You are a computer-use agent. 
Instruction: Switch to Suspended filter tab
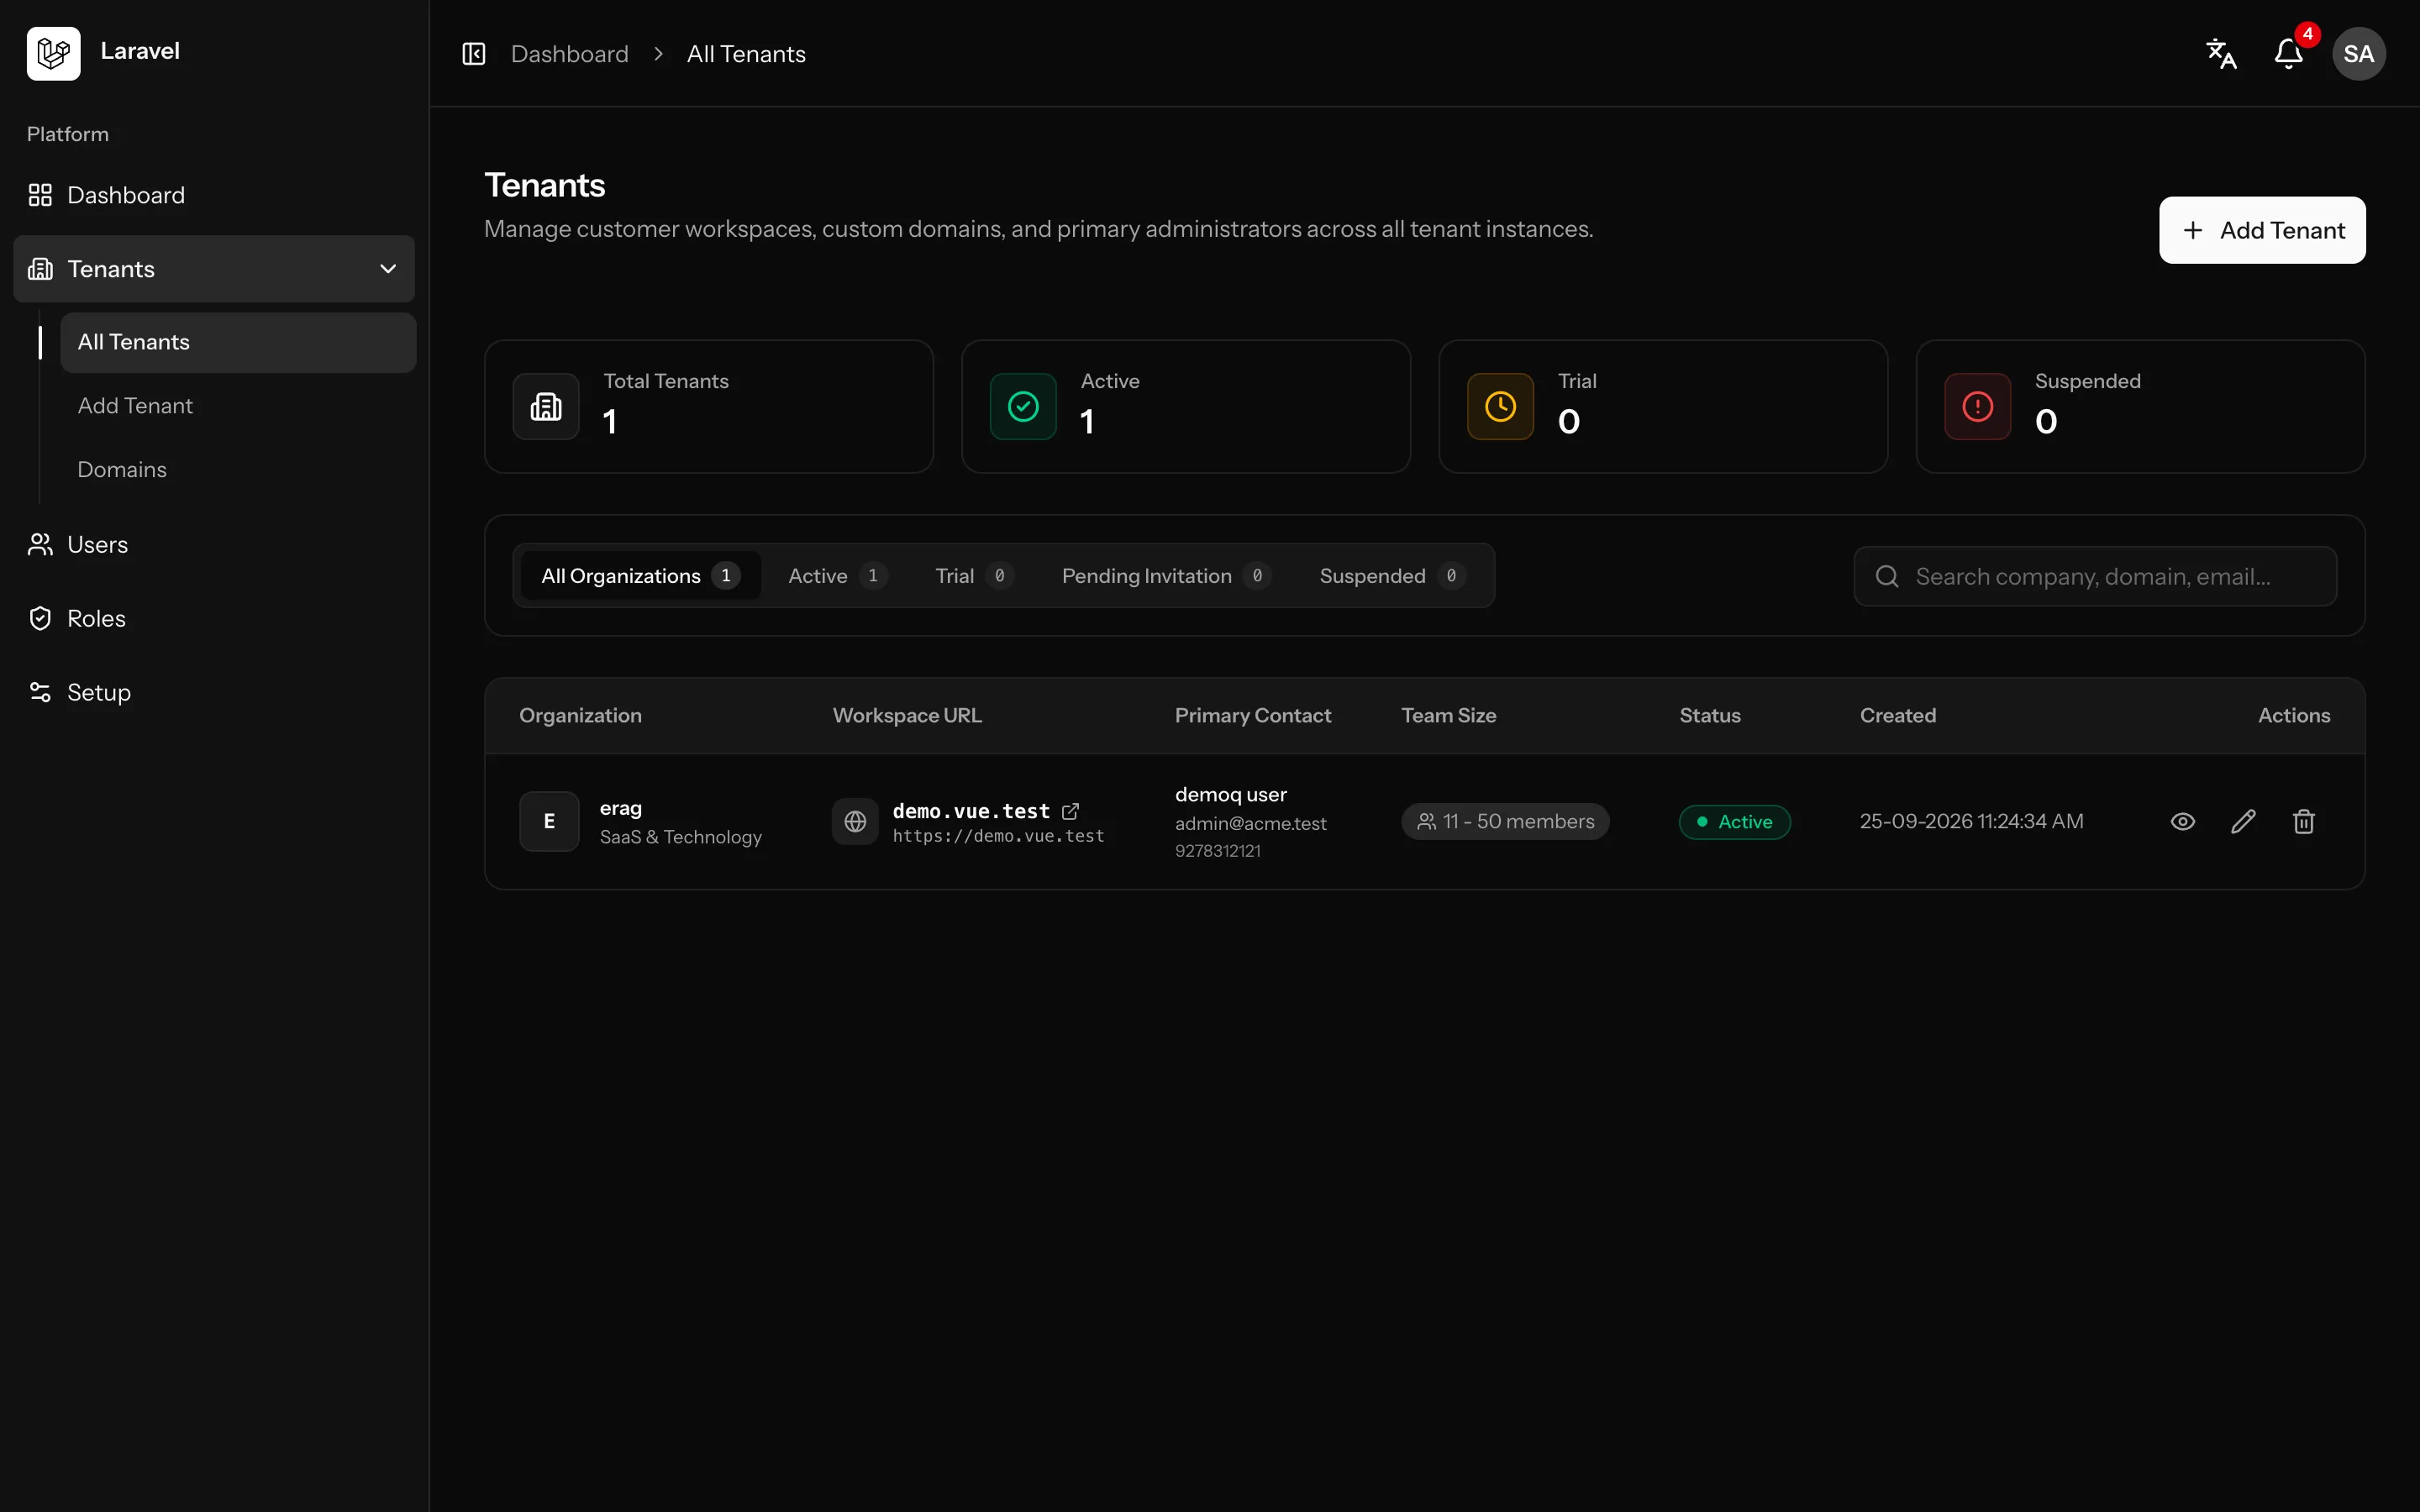click(x=1392, y=576)
